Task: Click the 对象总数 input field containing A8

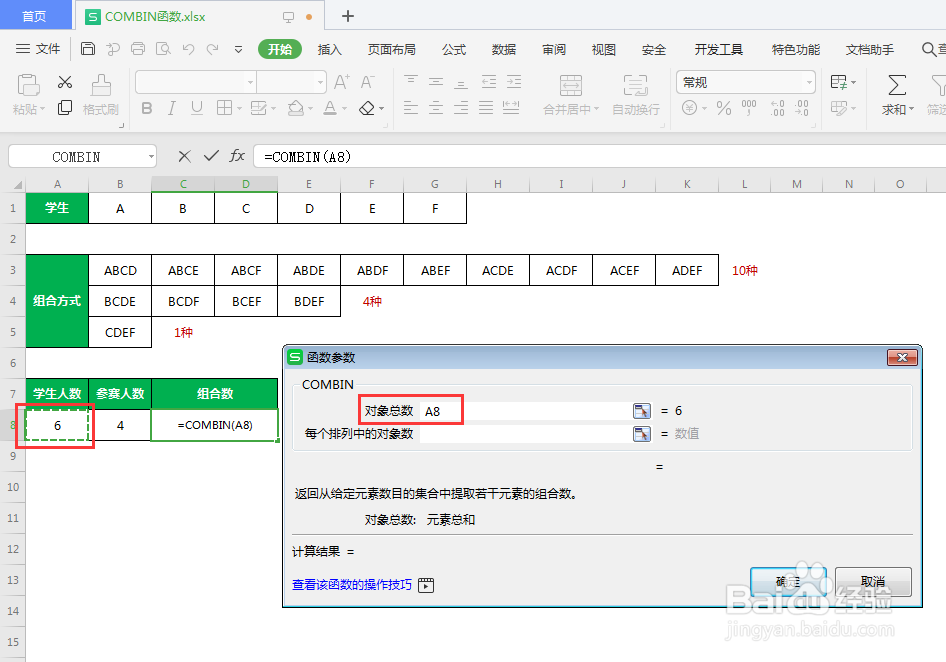Action: coord(525,411)
